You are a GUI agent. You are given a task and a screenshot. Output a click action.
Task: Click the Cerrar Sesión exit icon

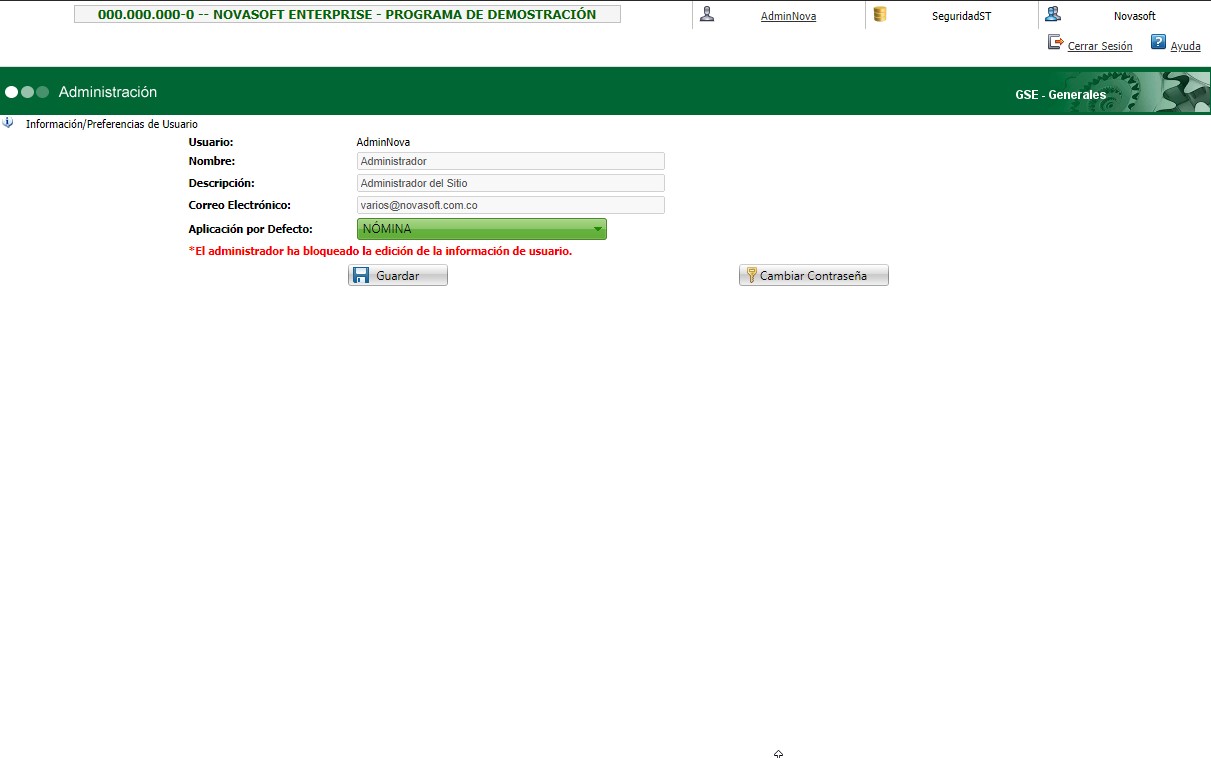1056,42
